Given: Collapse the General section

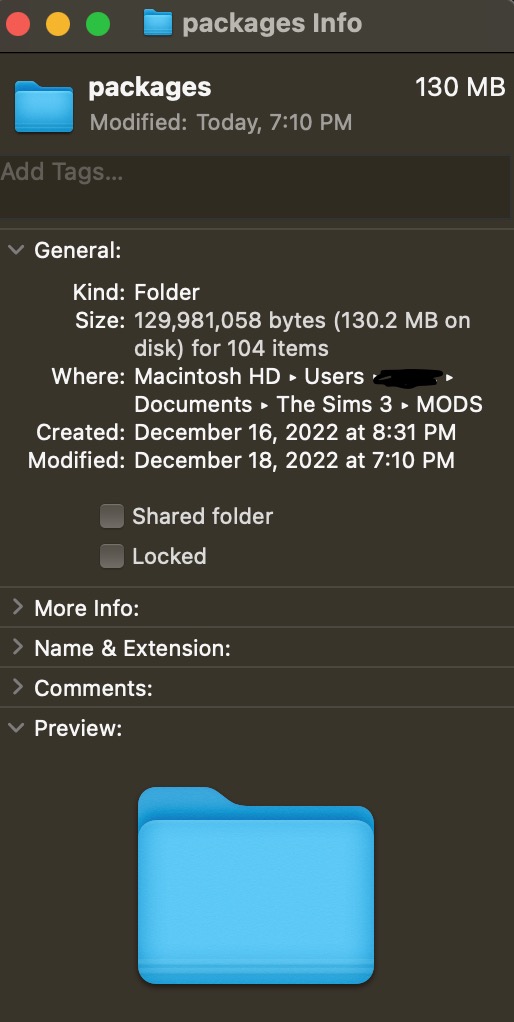Looking at the screenshot, I should [18, 250].
